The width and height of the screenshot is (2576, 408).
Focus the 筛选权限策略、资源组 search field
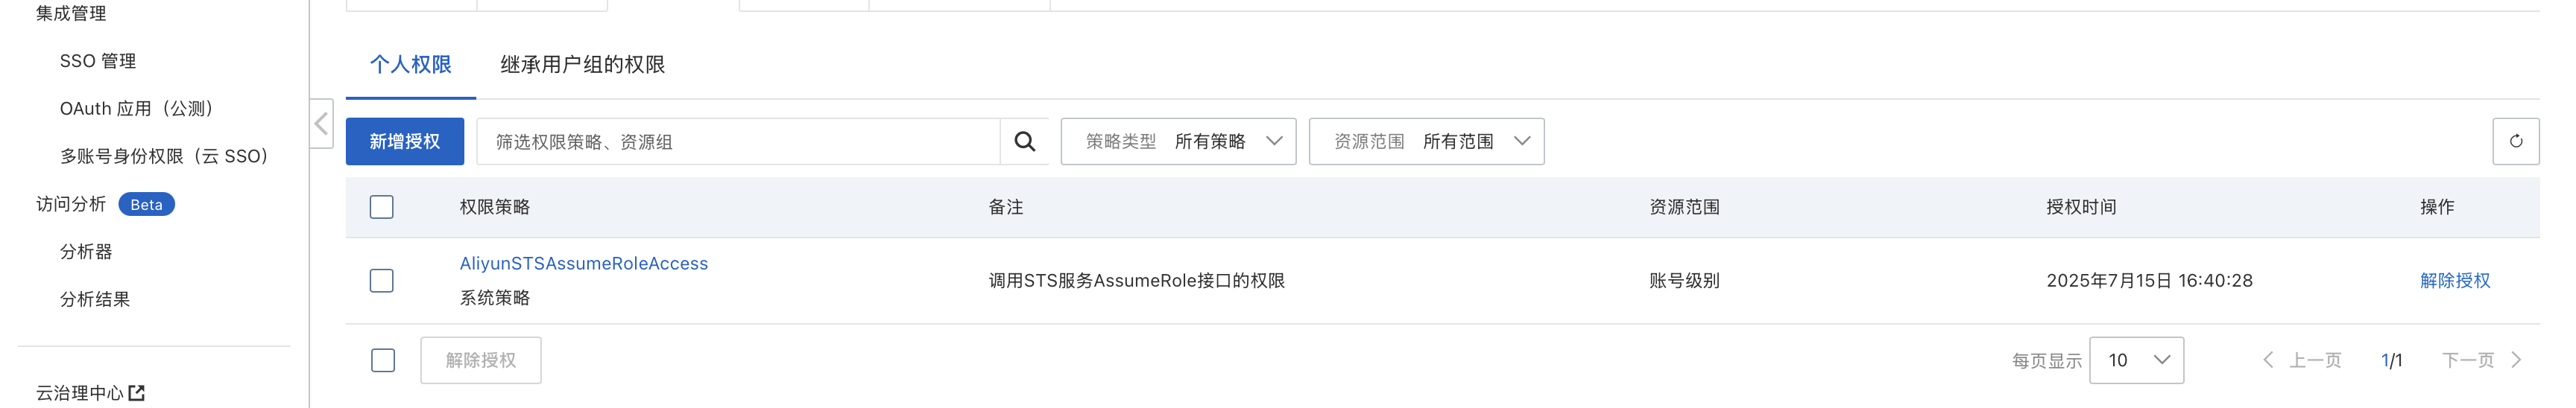(x=738, y=142)
